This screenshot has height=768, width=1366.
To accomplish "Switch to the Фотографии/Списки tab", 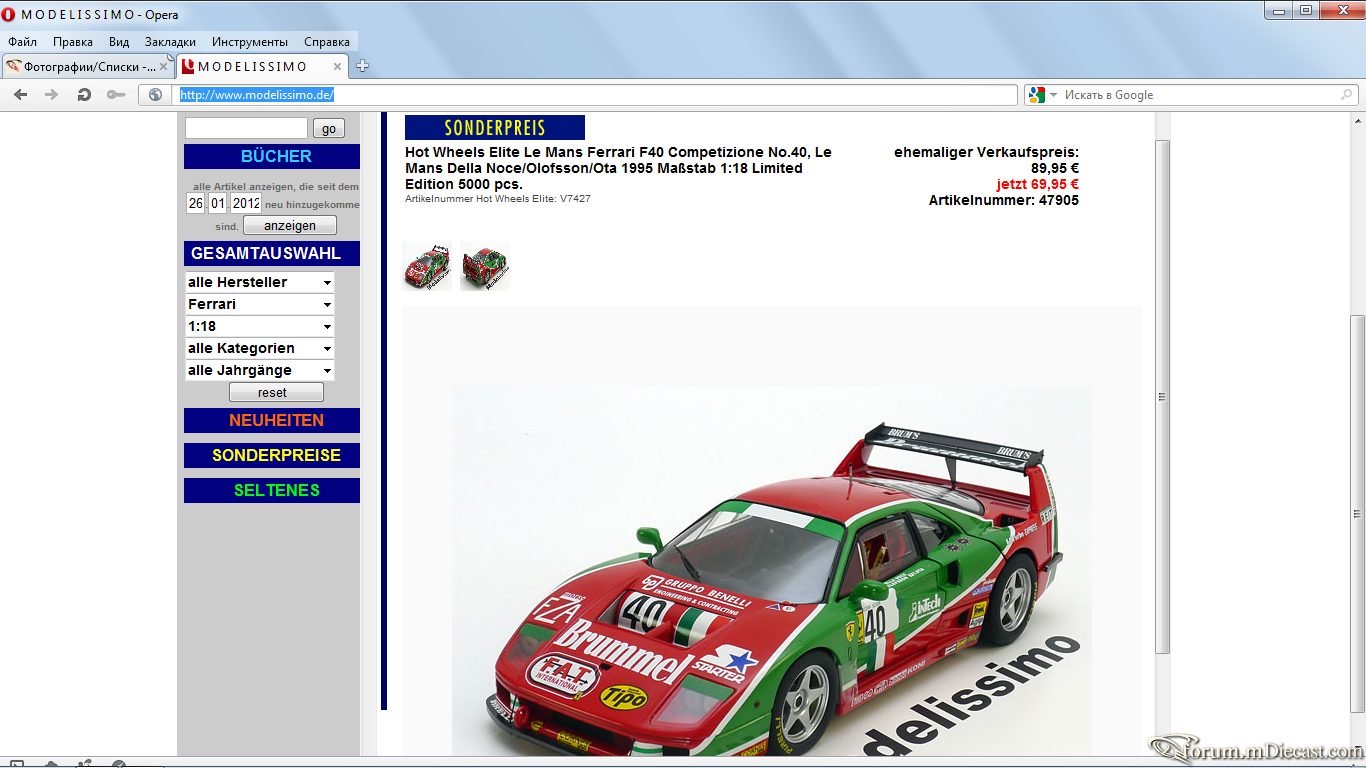I will 88,67.
